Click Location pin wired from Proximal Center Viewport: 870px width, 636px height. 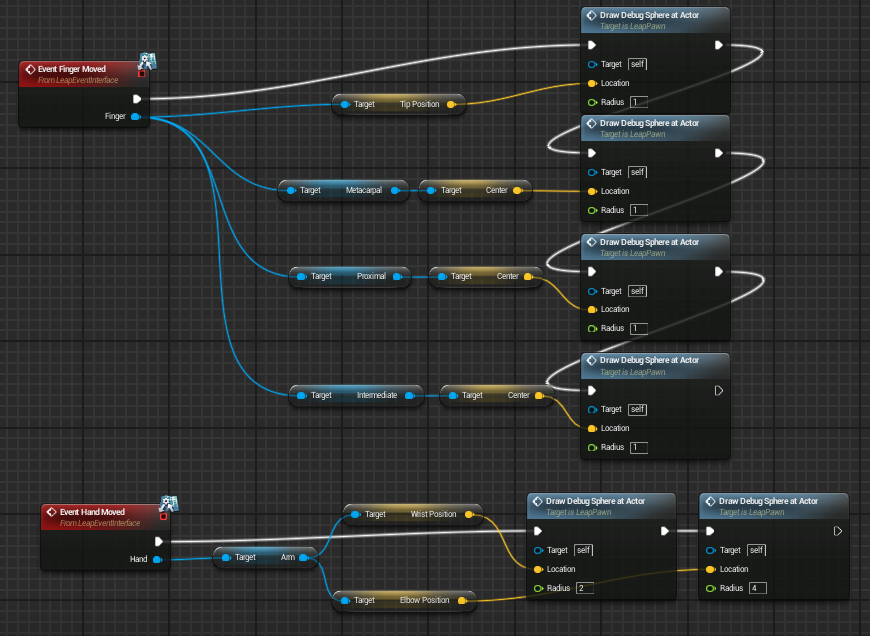click(592, 310)
